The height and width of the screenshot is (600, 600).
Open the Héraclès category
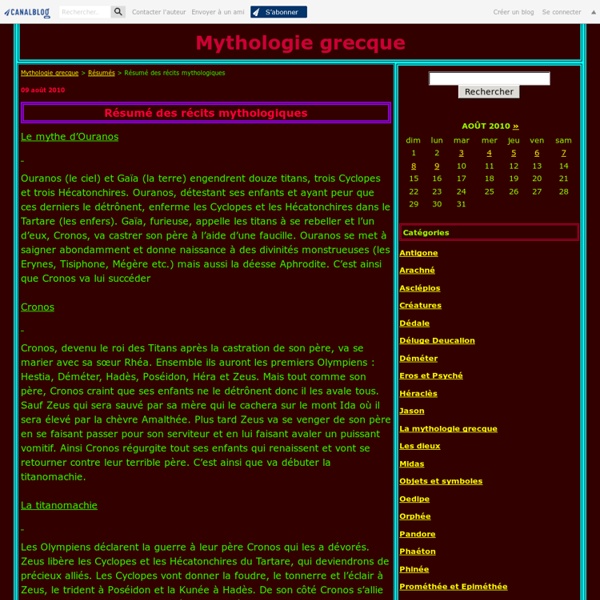(418, 393)
